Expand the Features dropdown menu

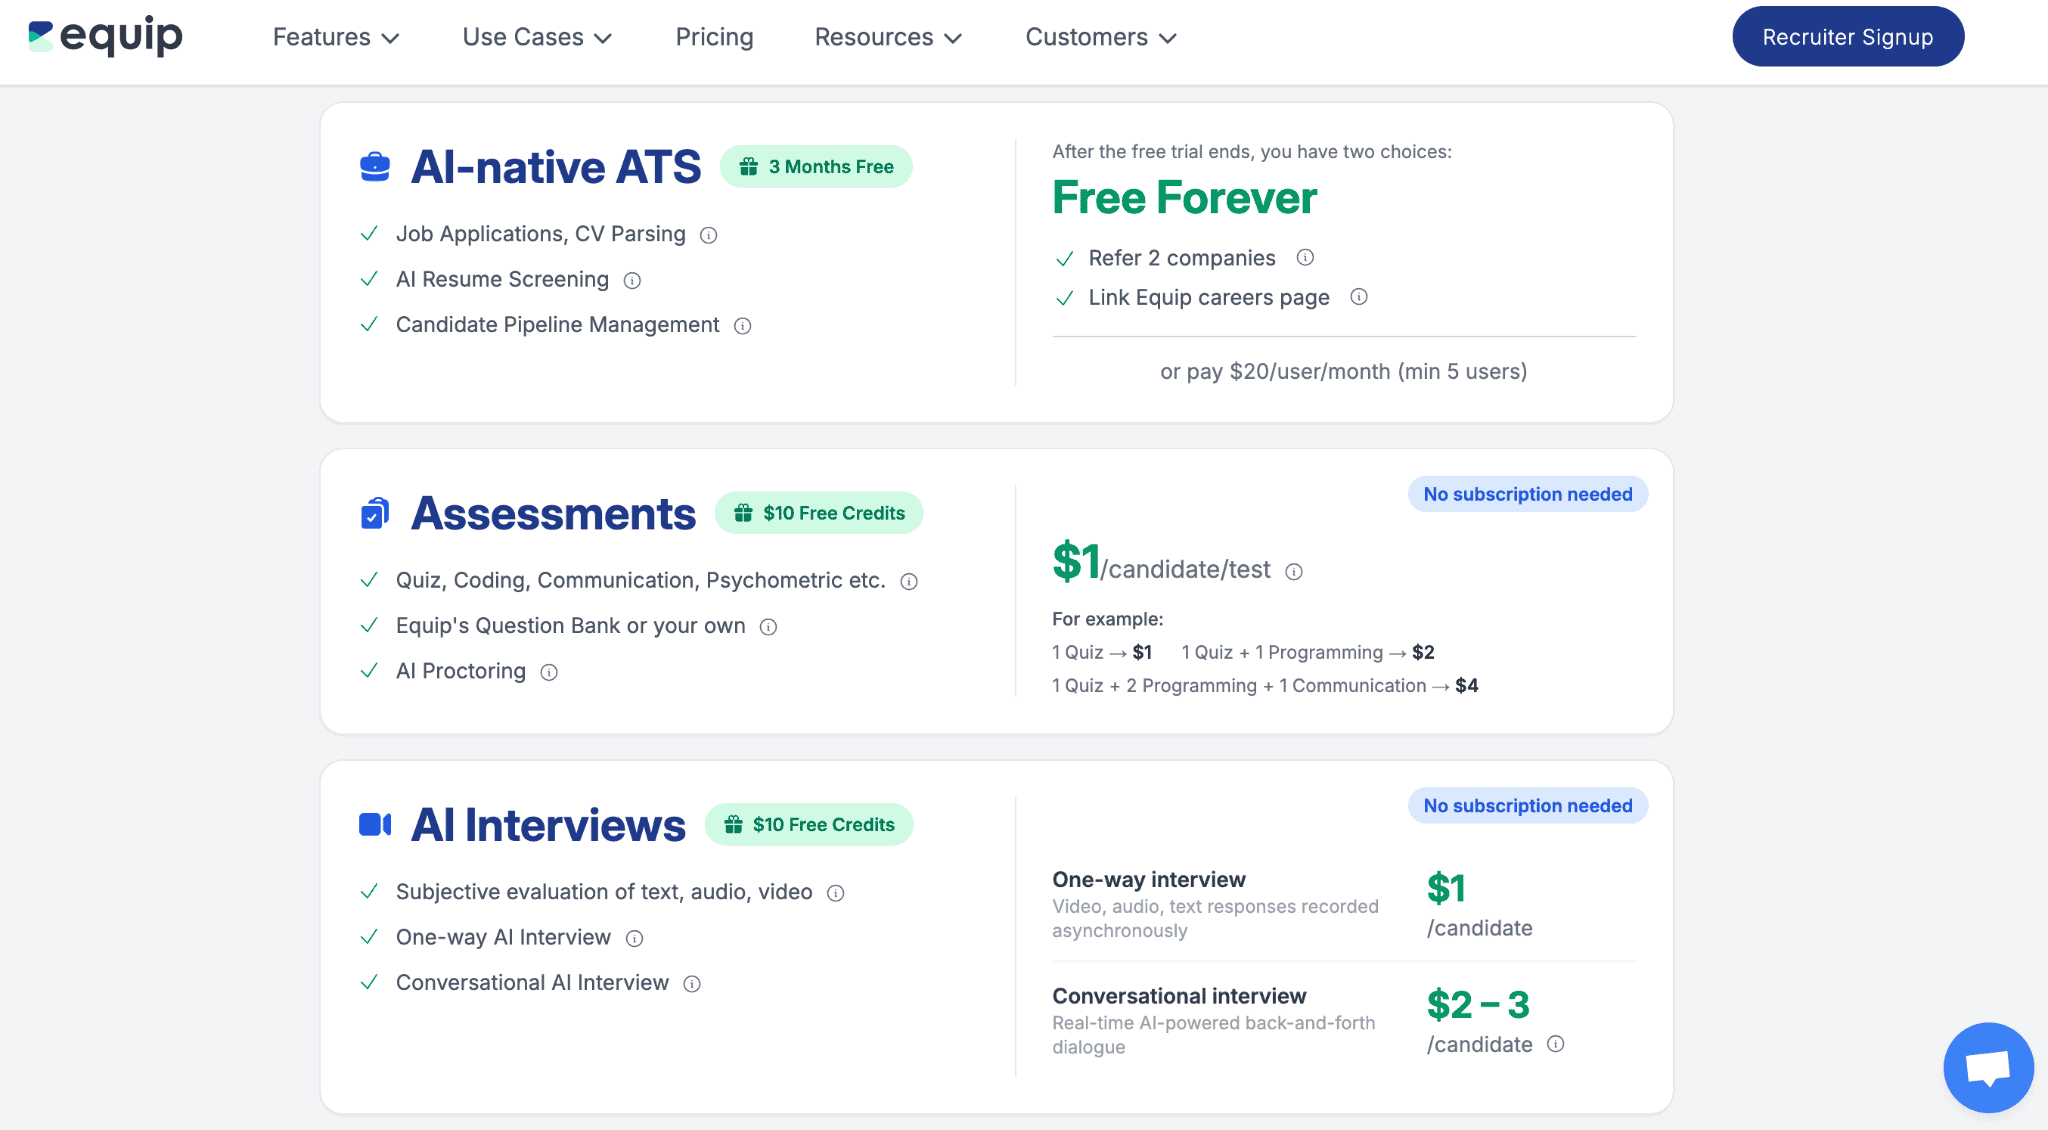click(x=336, y=38)
